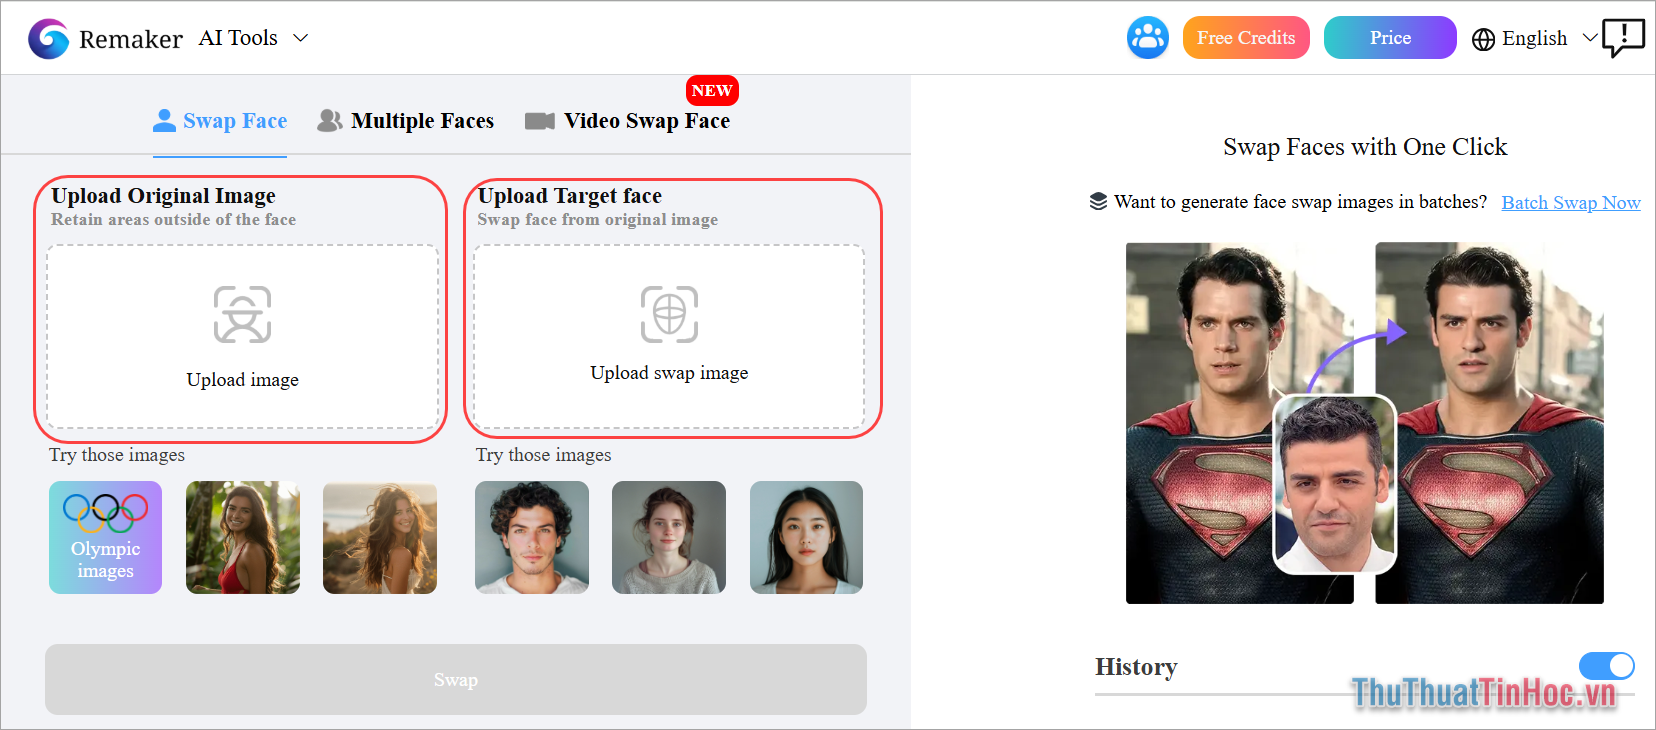Choose the curly-haired man target sample
This screenshot has width=1656, height=730.
pyautogui.click(x=532, y=538)
